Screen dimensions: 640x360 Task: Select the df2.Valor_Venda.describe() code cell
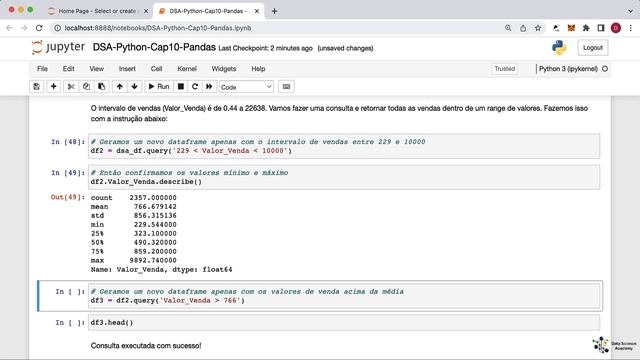[344, 177]
